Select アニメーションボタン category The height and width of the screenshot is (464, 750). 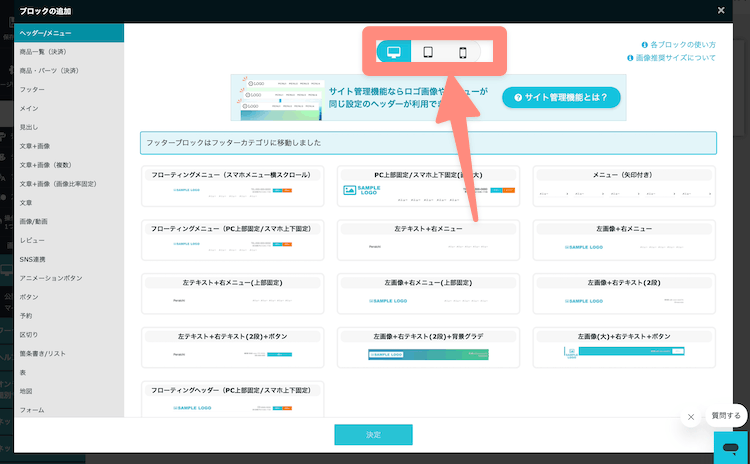point(69,278)
